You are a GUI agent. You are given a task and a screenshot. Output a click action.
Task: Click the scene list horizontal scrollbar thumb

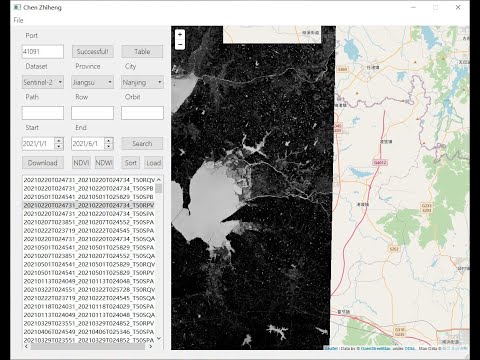[88, 347]
